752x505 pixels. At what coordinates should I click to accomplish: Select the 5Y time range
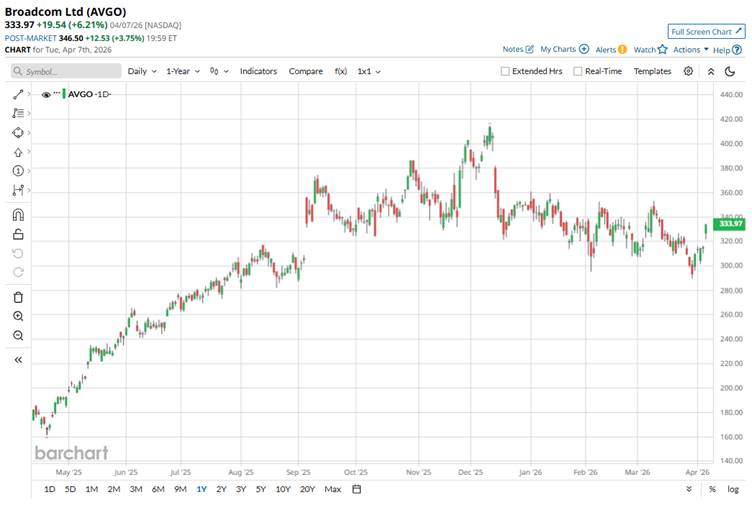(260, 489)
